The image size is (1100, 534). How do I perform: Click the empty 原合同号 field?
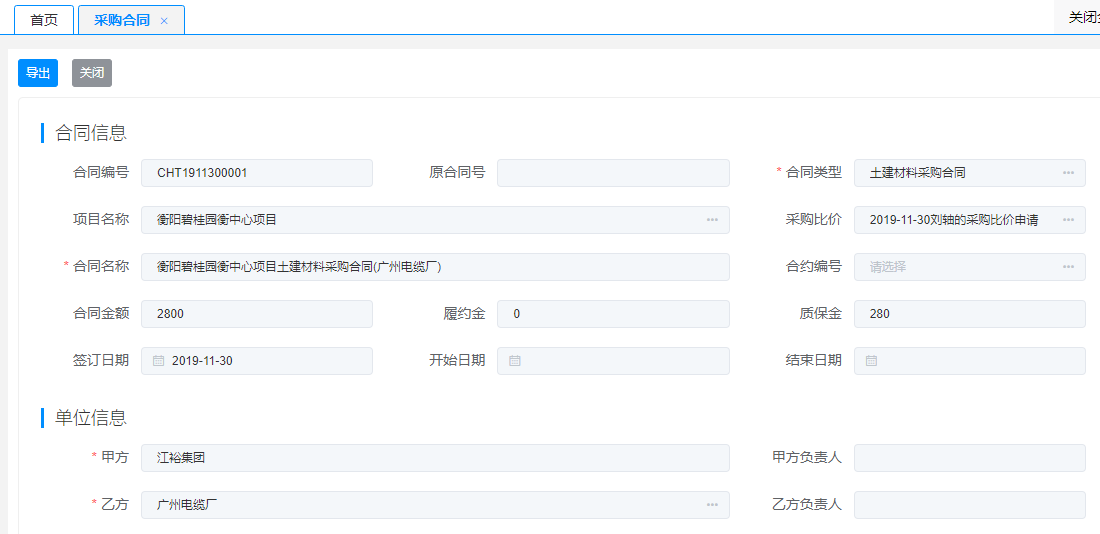point(613,173)
